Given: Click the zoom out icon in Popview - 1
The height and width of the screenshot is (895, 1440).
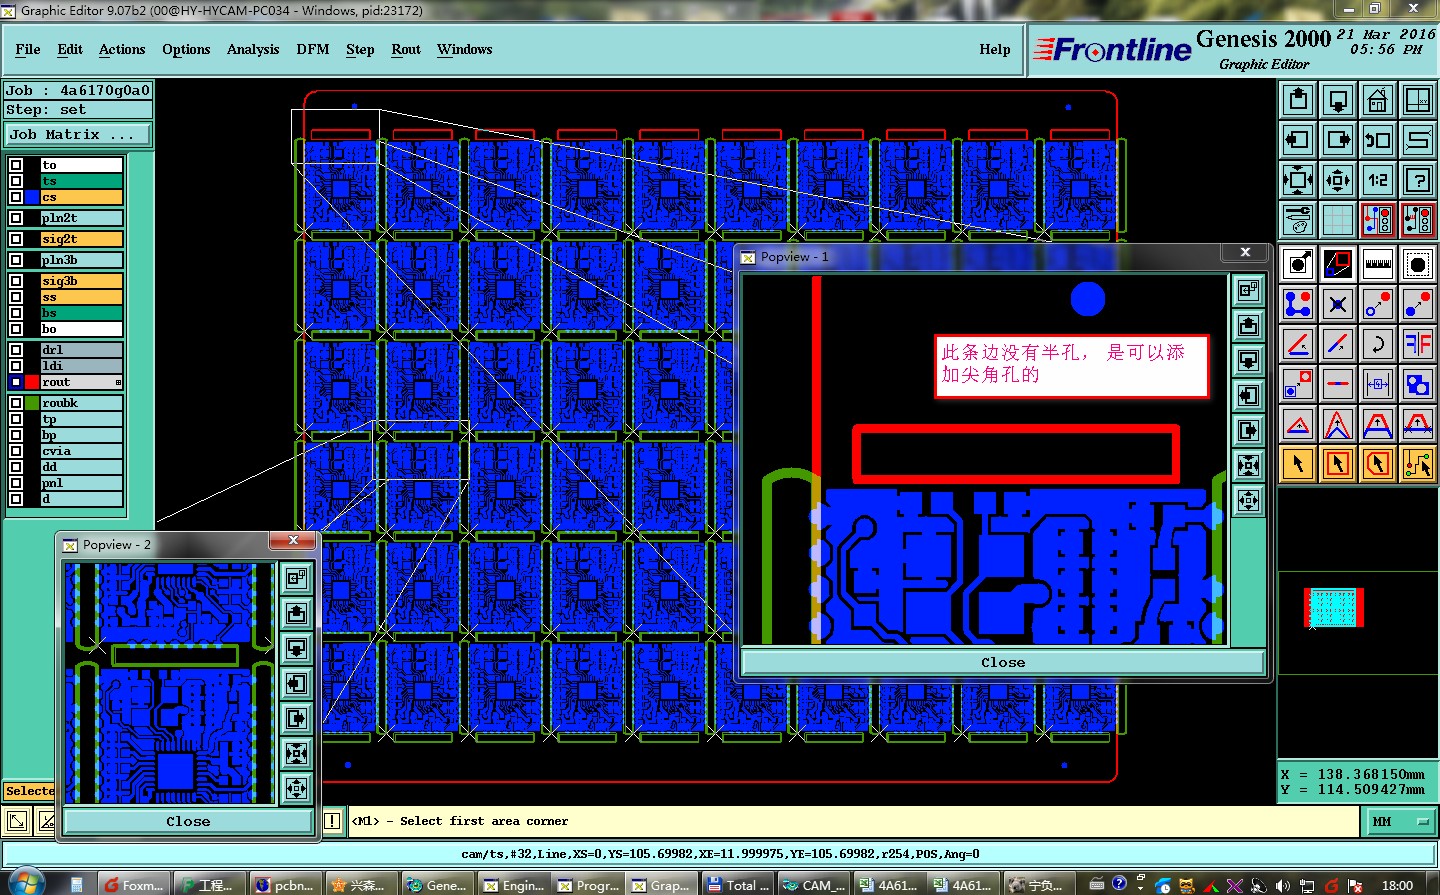Looking at the screenshot, I should [x=1249, y=501].
